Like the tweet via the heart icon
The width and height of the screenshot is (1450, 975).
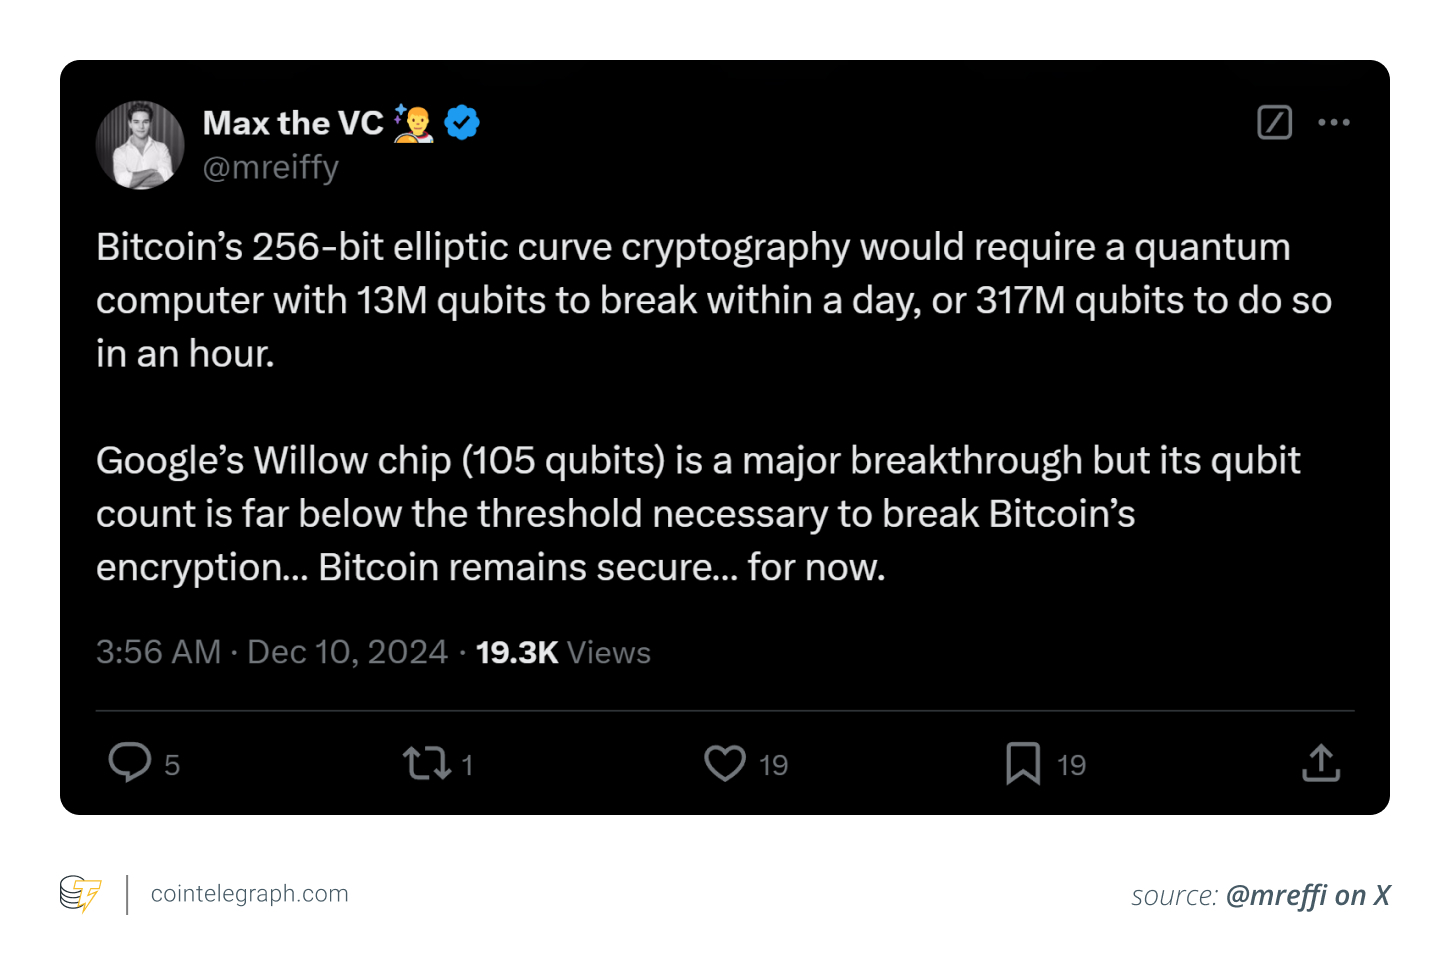pyautogui.click(x=724, y=762)
